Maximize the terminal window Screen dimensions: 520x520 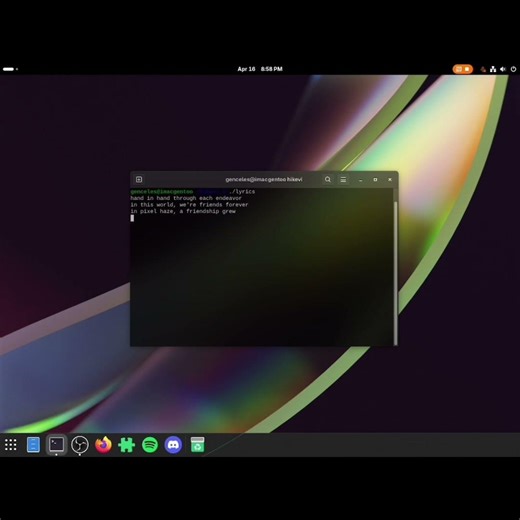375,179
